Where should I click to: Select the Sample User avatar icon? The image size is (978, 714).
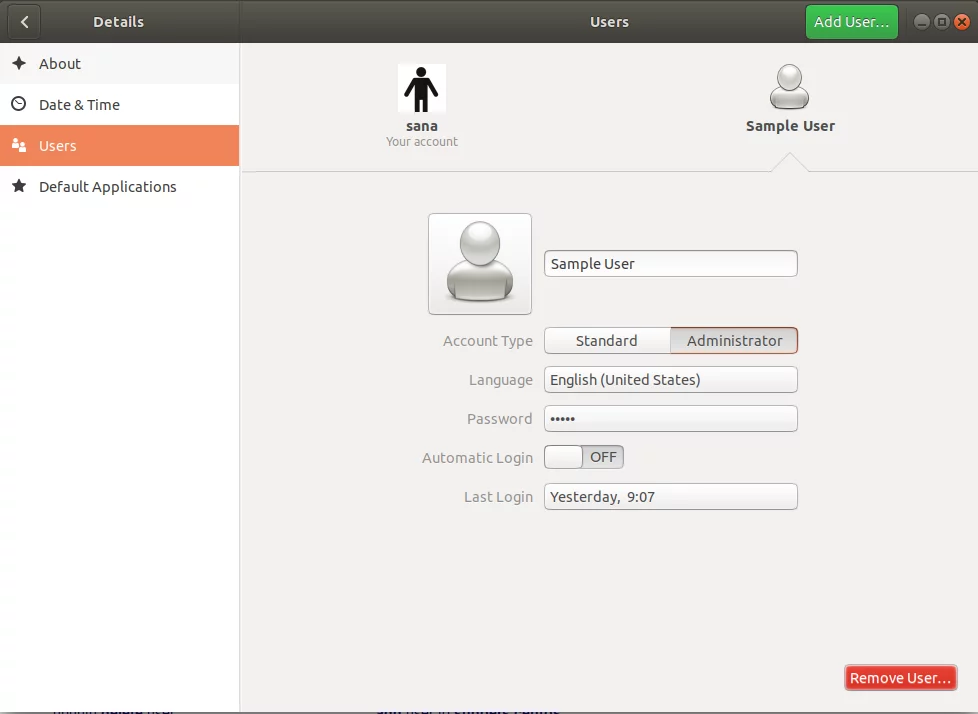pos(789,87)
